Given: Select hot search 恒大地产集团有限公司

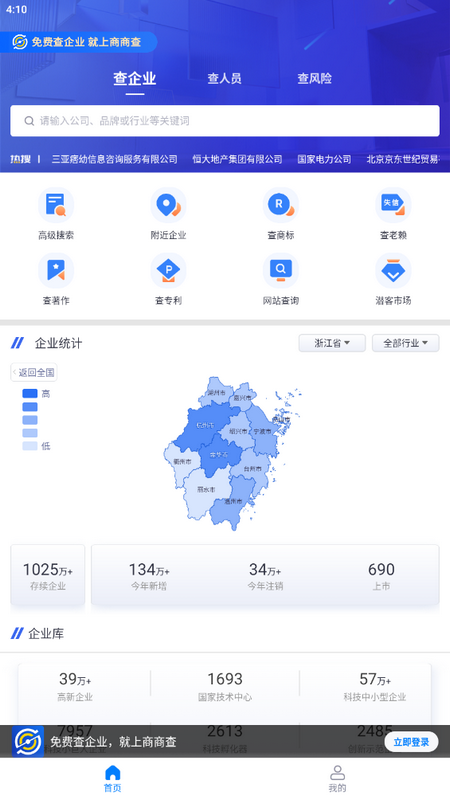Looking at the screenshot, I should (x=237, y=159).
